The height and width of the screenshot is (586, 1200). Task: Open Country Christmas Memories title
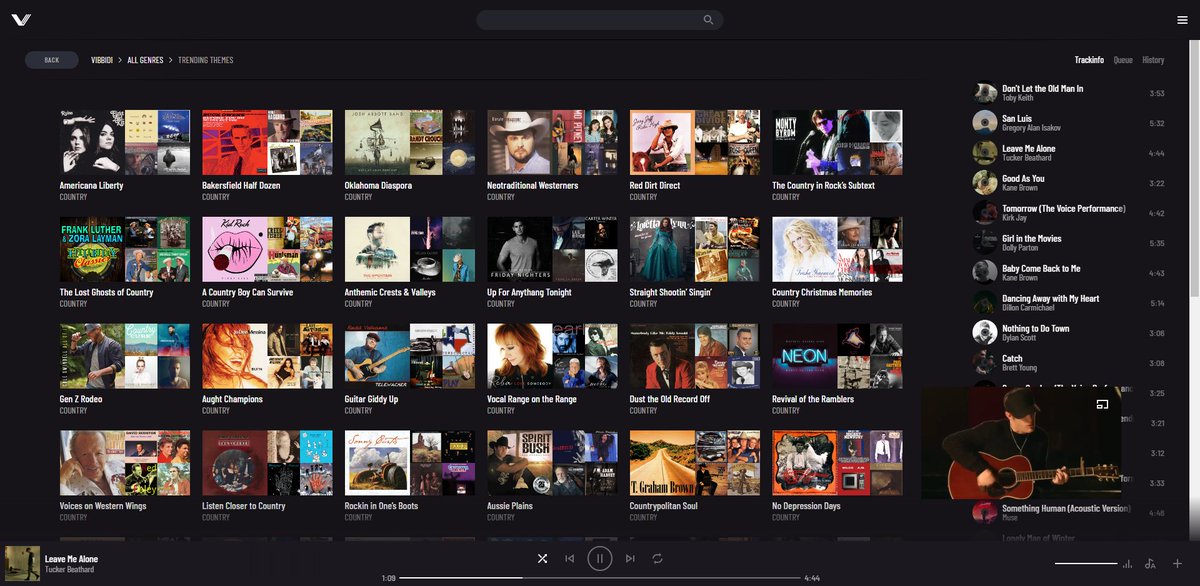pyautogui.click(x=822, y=293)
